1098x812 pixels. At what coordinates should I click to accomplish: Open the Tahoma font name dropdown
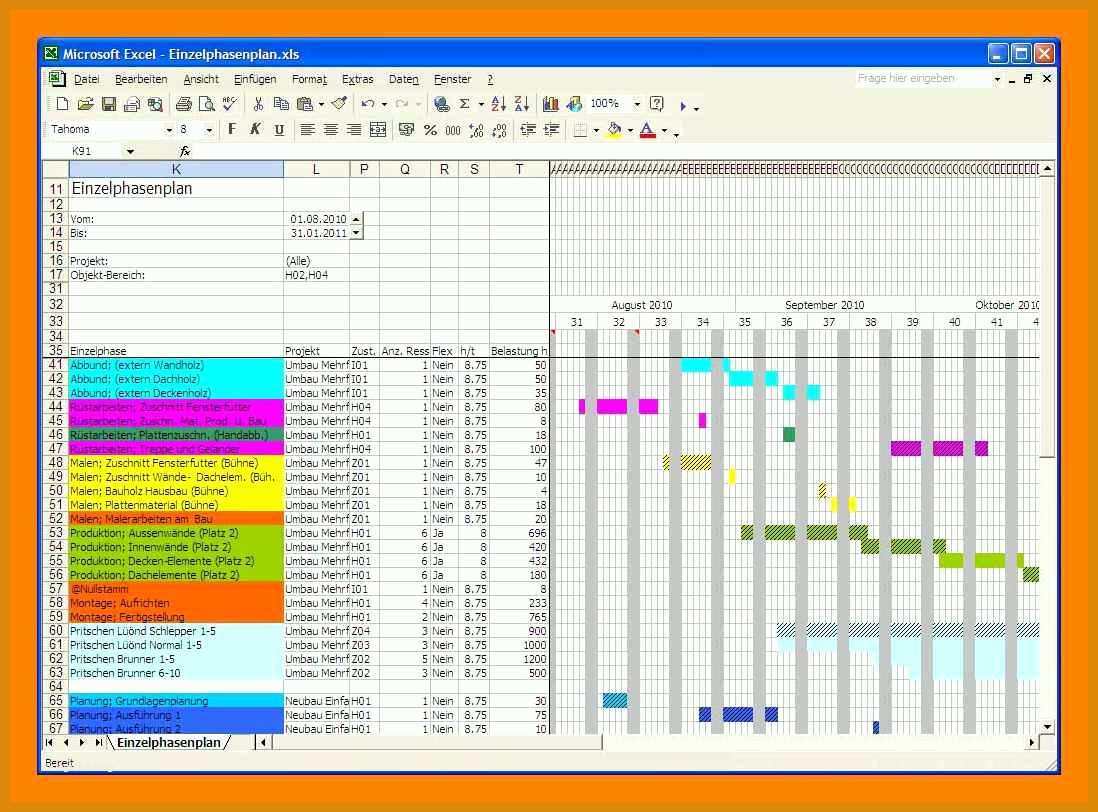[169, 130]
